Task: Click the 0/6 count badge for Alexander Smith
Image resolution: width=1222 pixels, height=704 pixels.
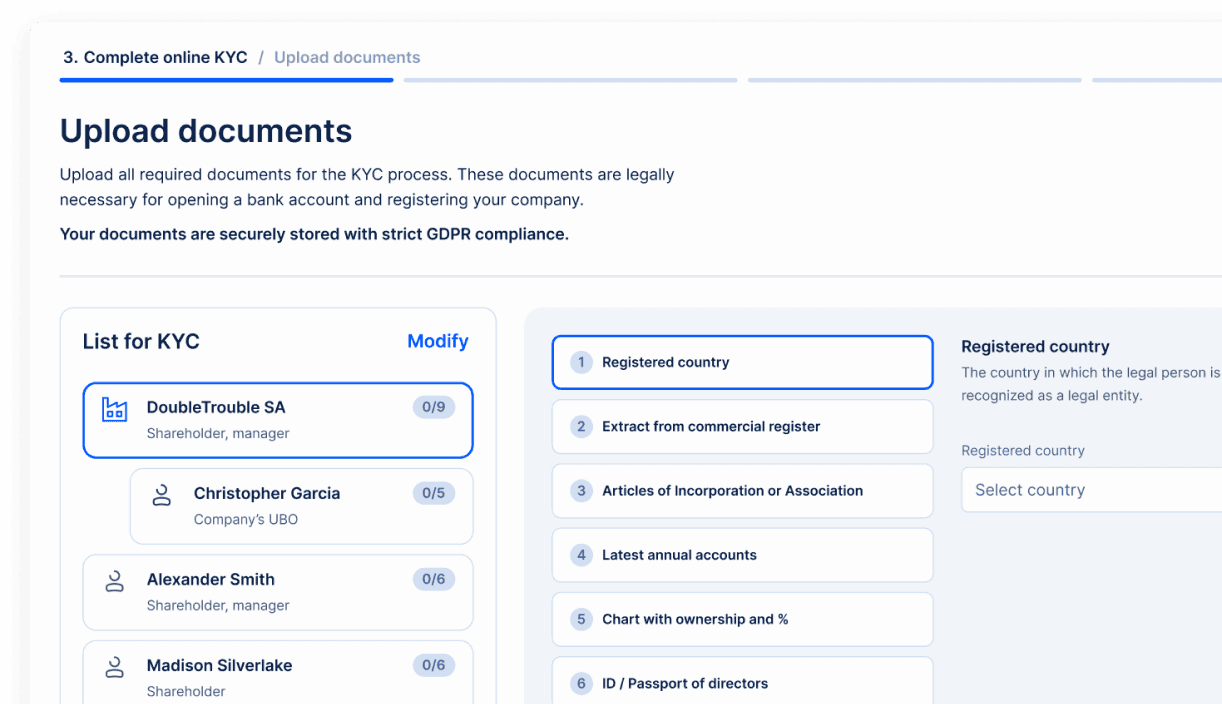Action: tap(434, 579)
